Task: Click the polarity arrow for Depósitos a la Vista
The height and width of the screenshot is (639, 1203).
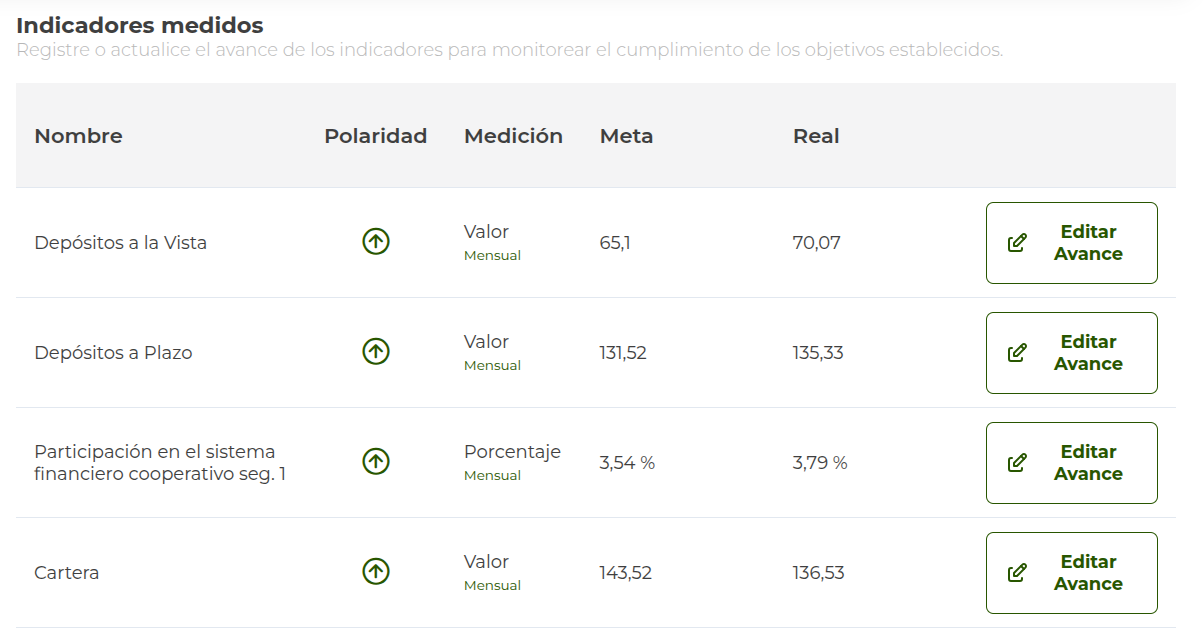Action: pyautogui.click(x=375, y=242)
